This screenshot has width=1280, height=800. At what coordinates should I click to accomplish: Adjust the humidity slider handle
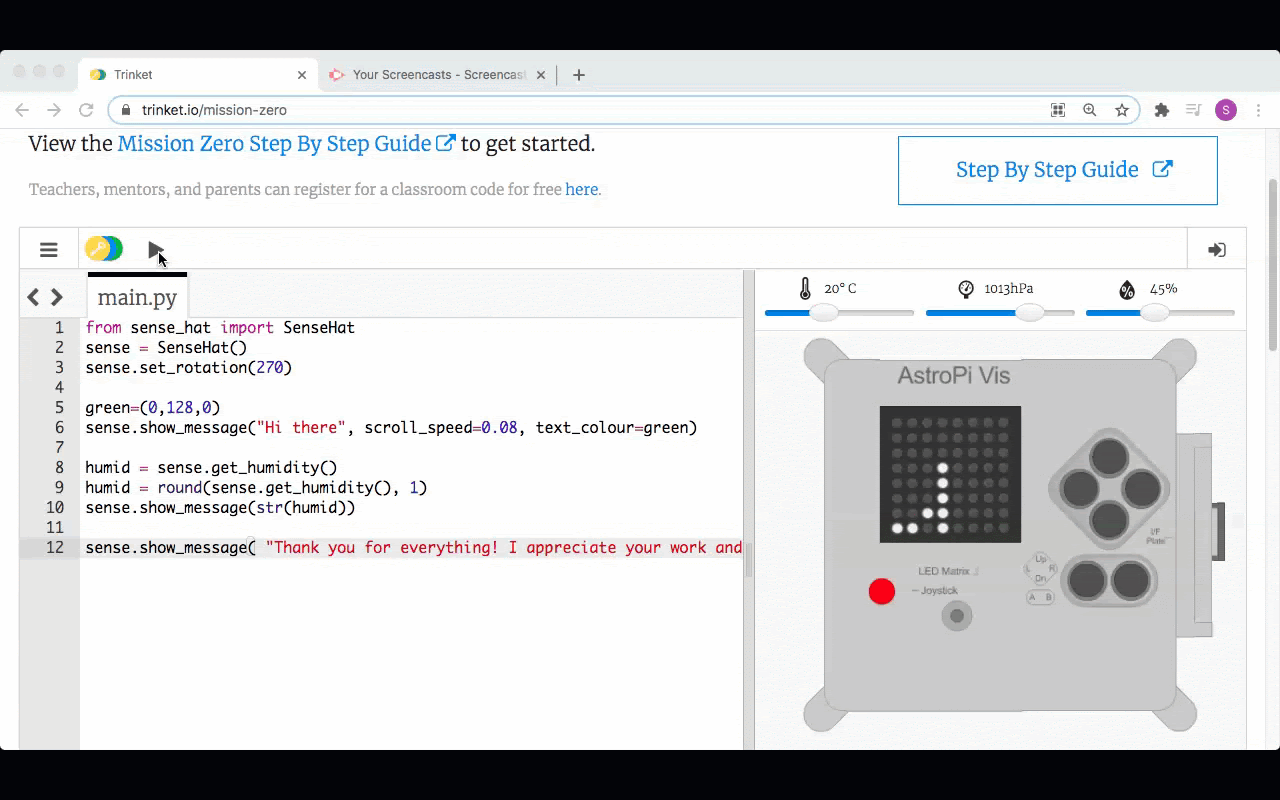[x=1154, y=313]
